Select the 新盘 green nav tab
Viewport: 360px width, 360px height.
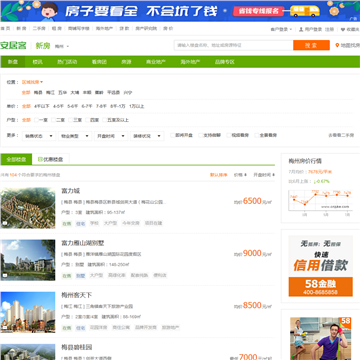point(13,62)
